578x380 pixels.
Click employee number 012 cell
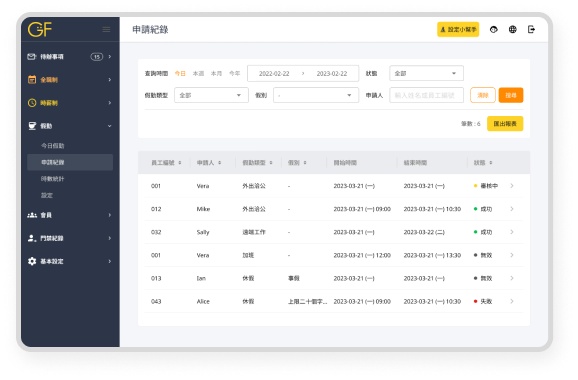(156, 209)
